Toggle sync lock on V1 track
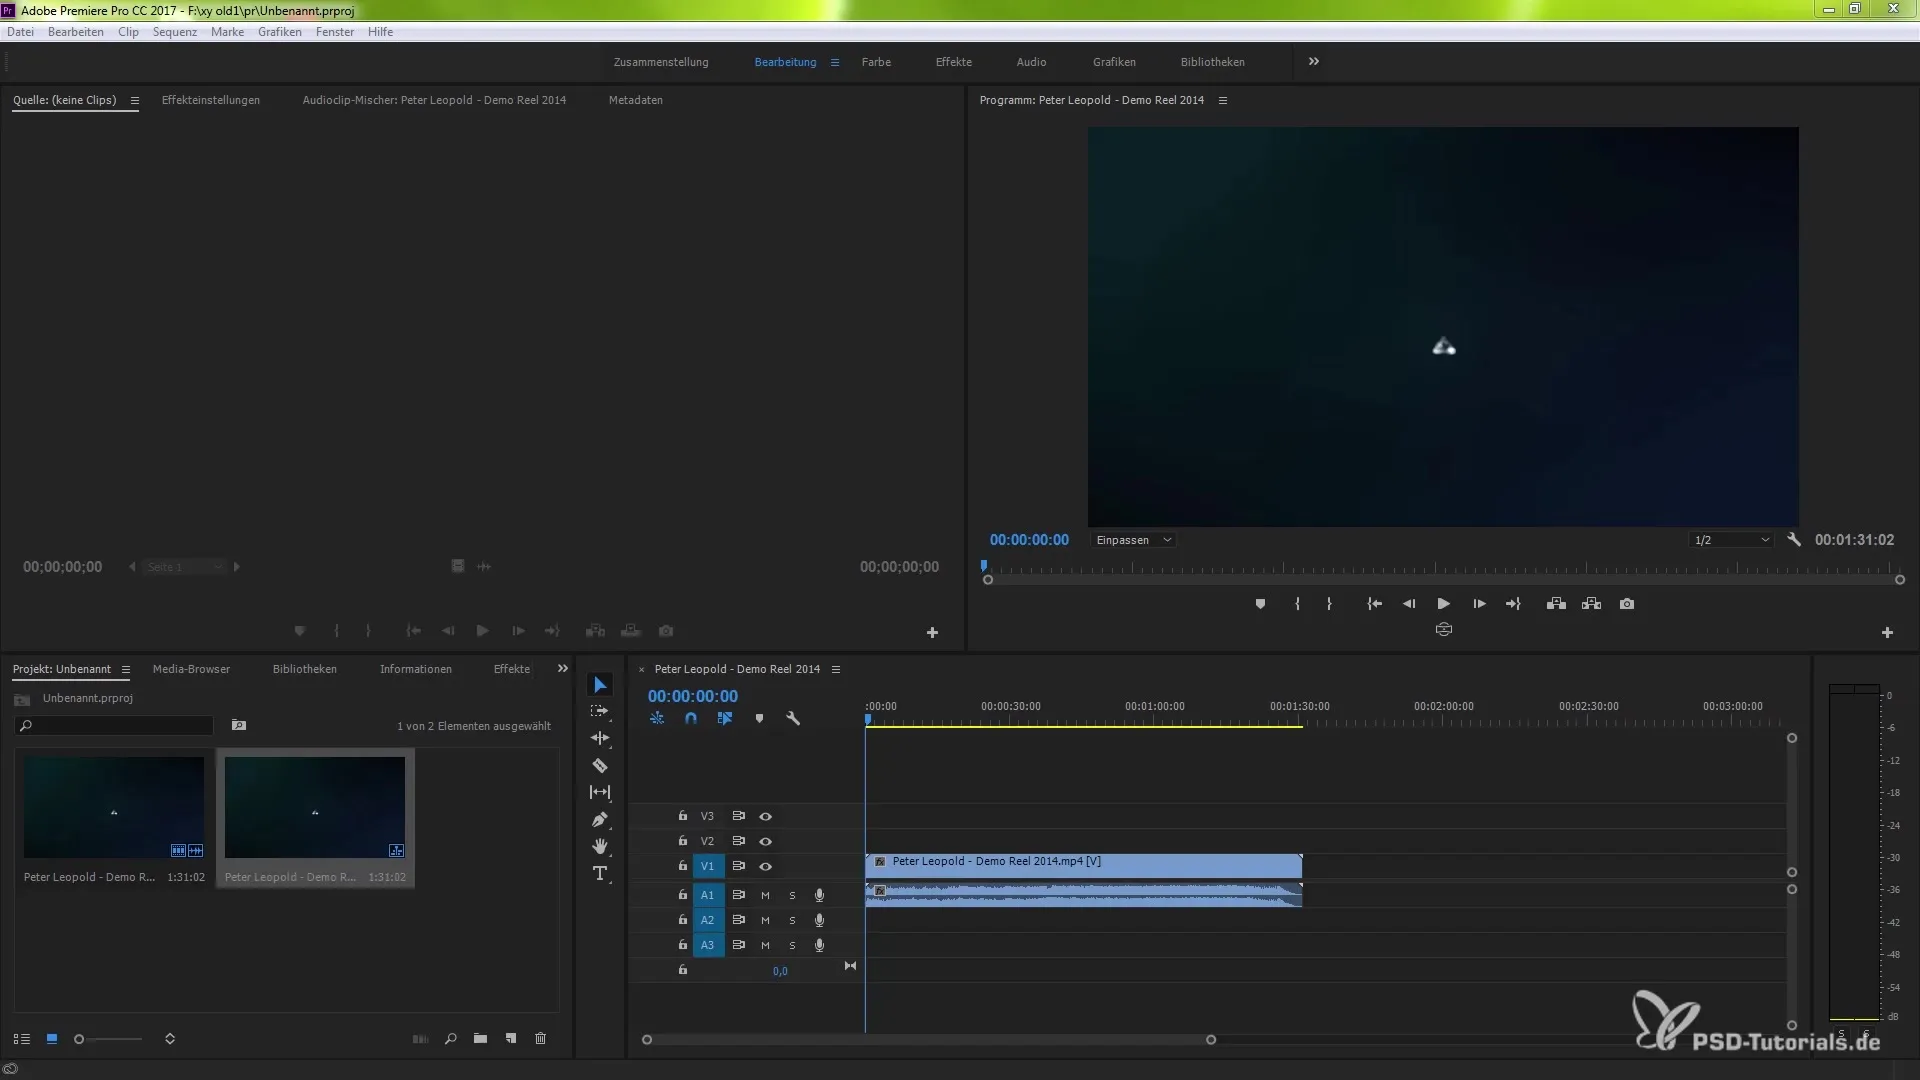 click(739, 867)
